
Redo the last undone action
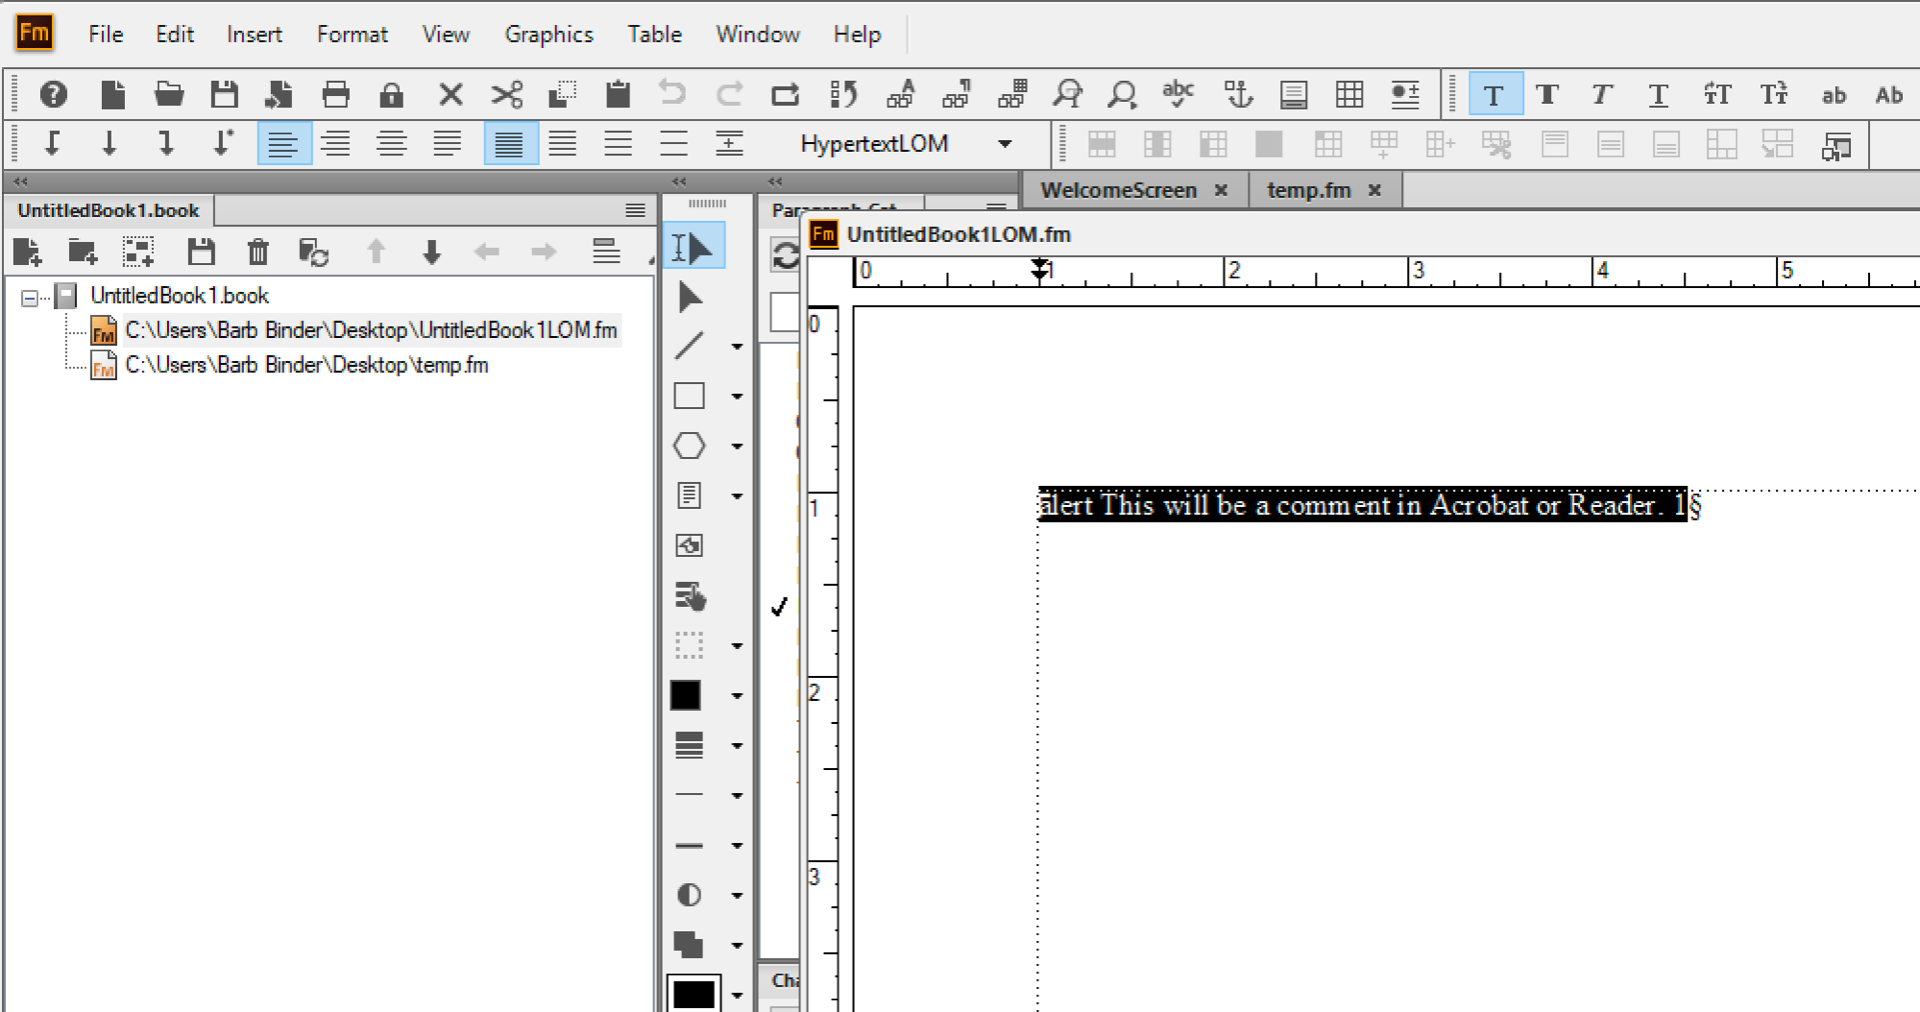[729, 95]
